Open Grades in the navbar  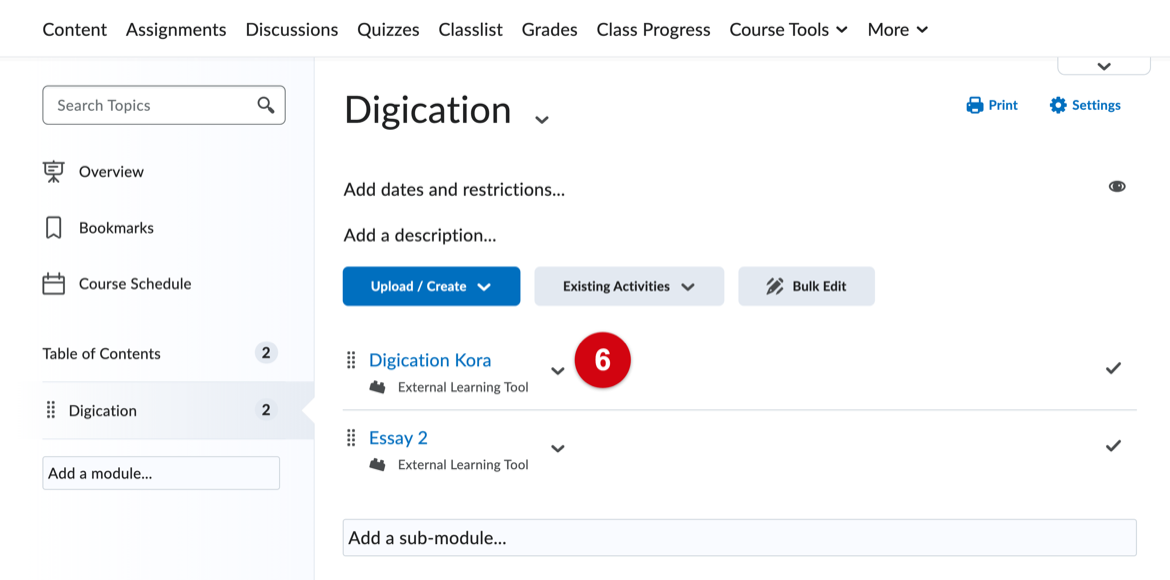[550, 30]
